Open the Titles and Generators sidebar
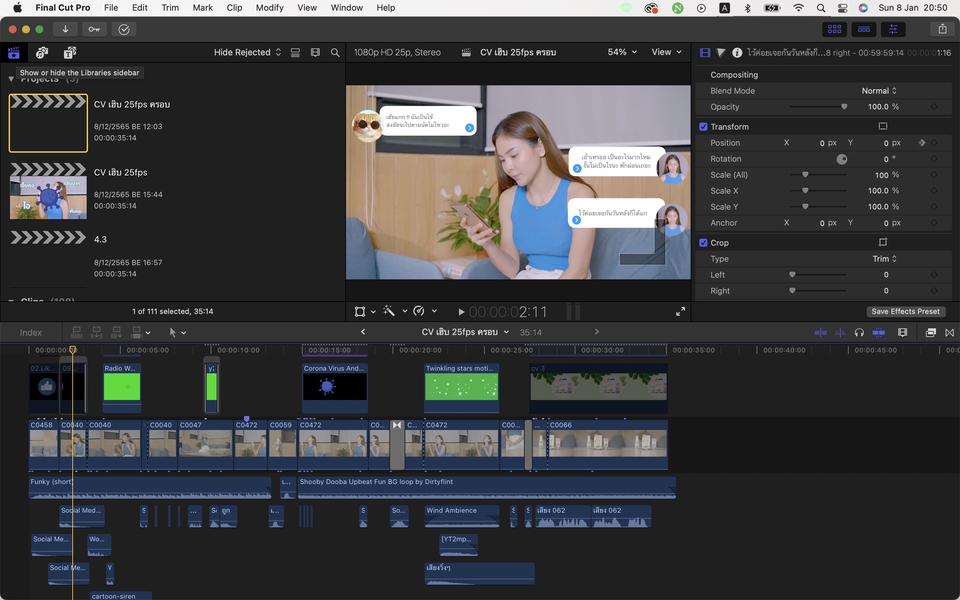The height and width of the screenshot is (600, 960). point(70,53)
